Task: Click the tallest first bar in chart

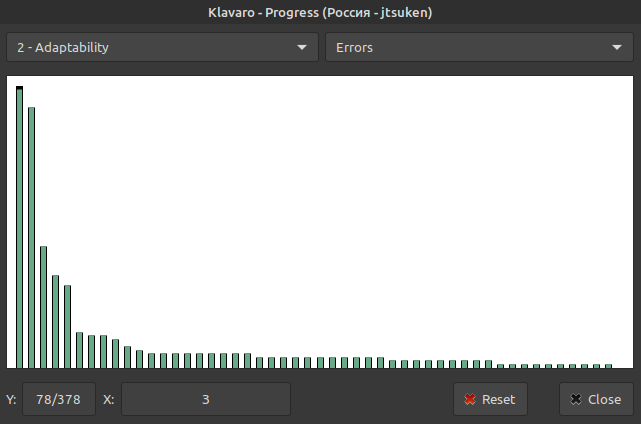Action: 20,227
